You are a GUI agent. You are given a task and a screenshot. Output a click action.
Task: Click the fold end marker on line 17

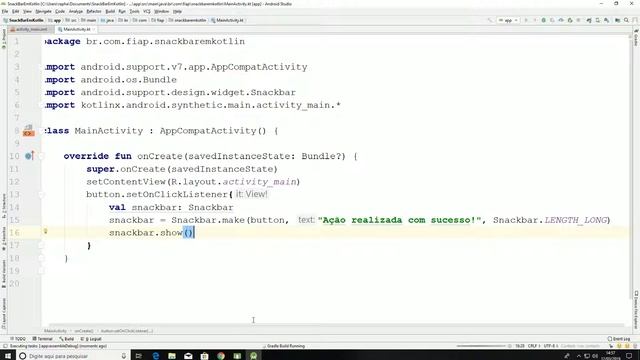42,245
